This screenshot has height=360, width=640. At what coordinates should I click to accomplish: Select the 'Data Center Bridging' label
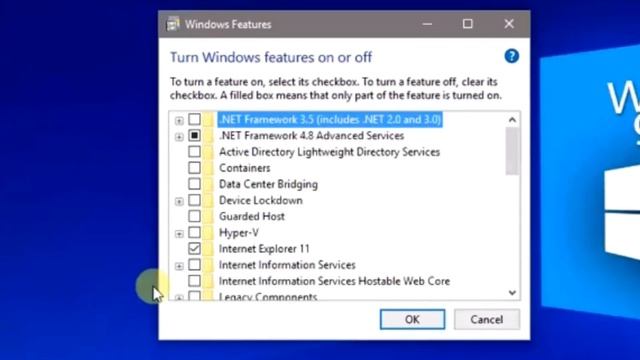(268, 184)
